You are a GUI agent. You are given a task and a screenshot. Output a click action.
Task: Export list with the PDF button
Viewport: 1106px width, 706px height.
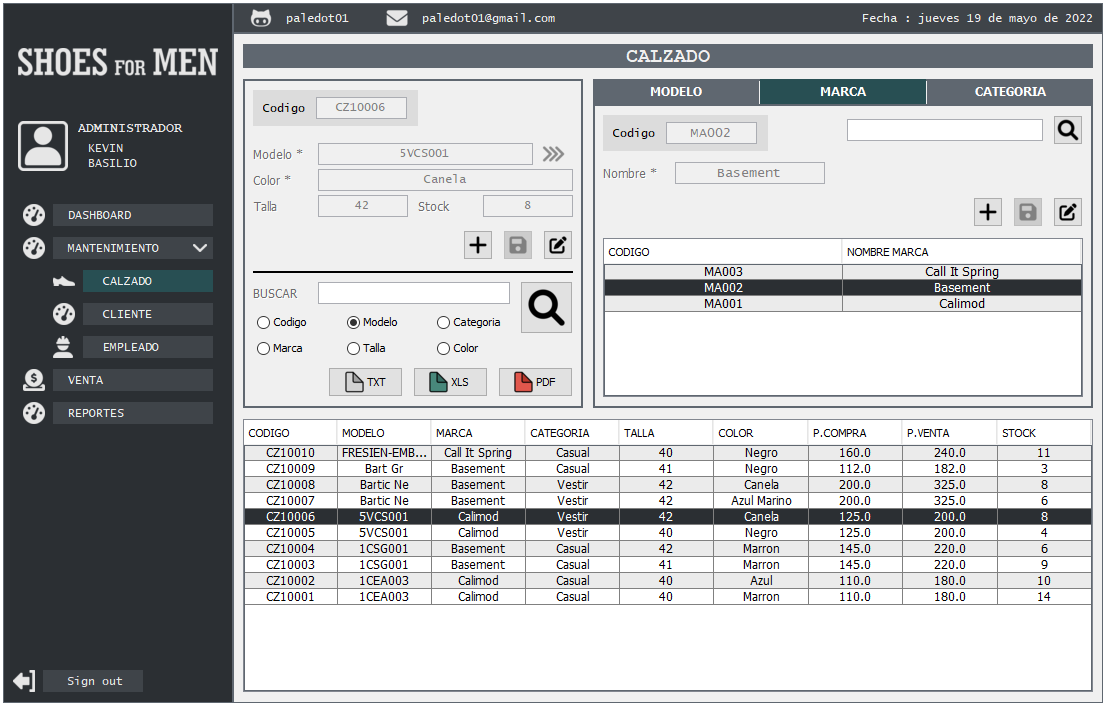point(535,382)
